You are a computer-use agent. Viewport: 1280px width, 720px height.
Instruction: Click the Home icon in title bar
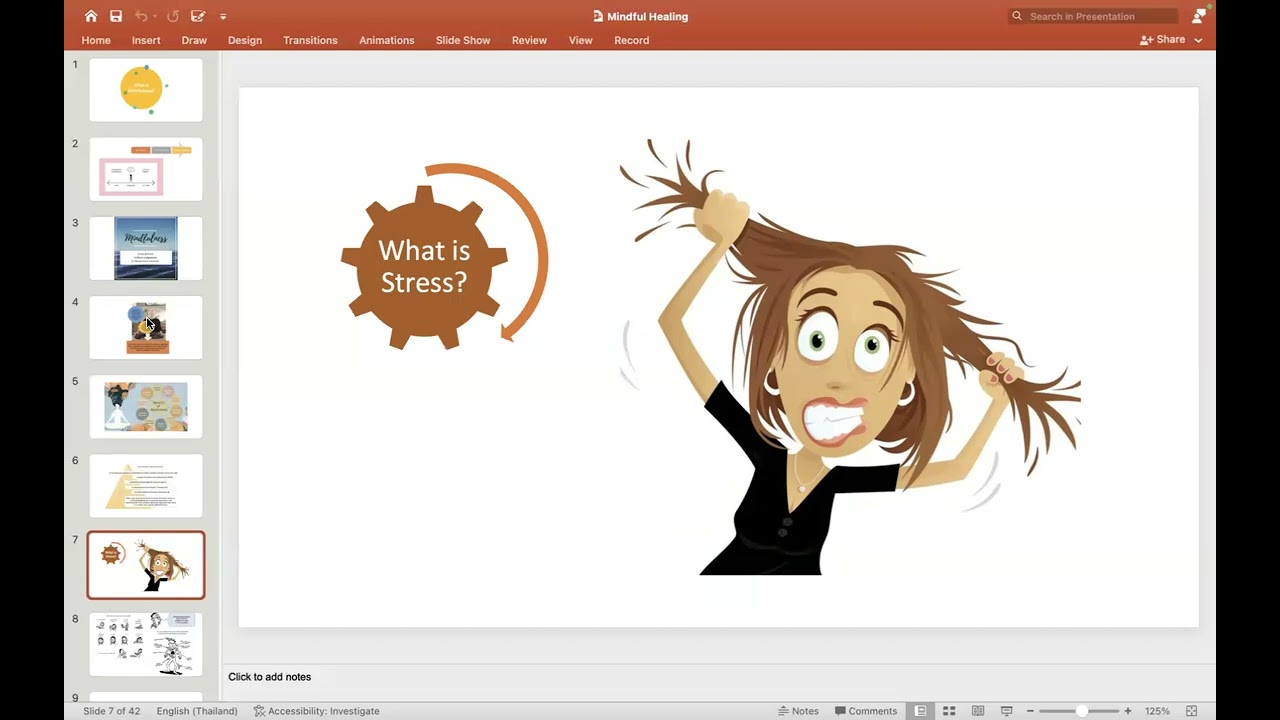point(91,16)
